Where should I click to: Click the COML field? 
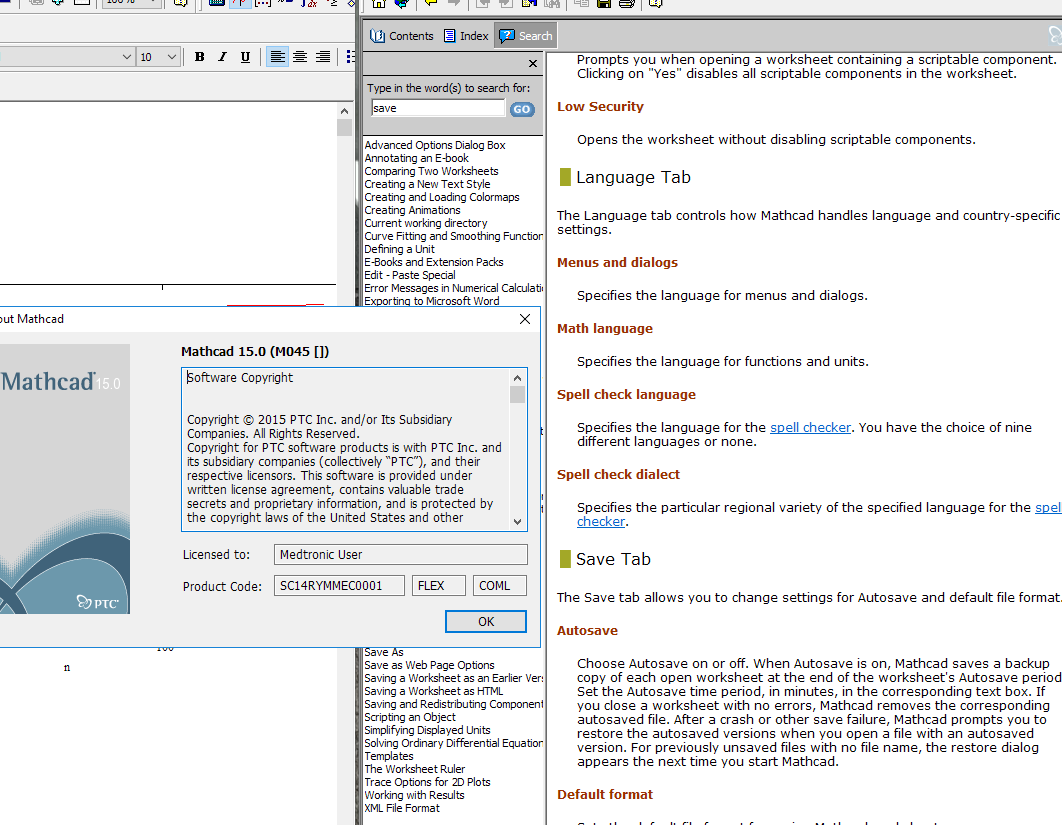point(500,586)
